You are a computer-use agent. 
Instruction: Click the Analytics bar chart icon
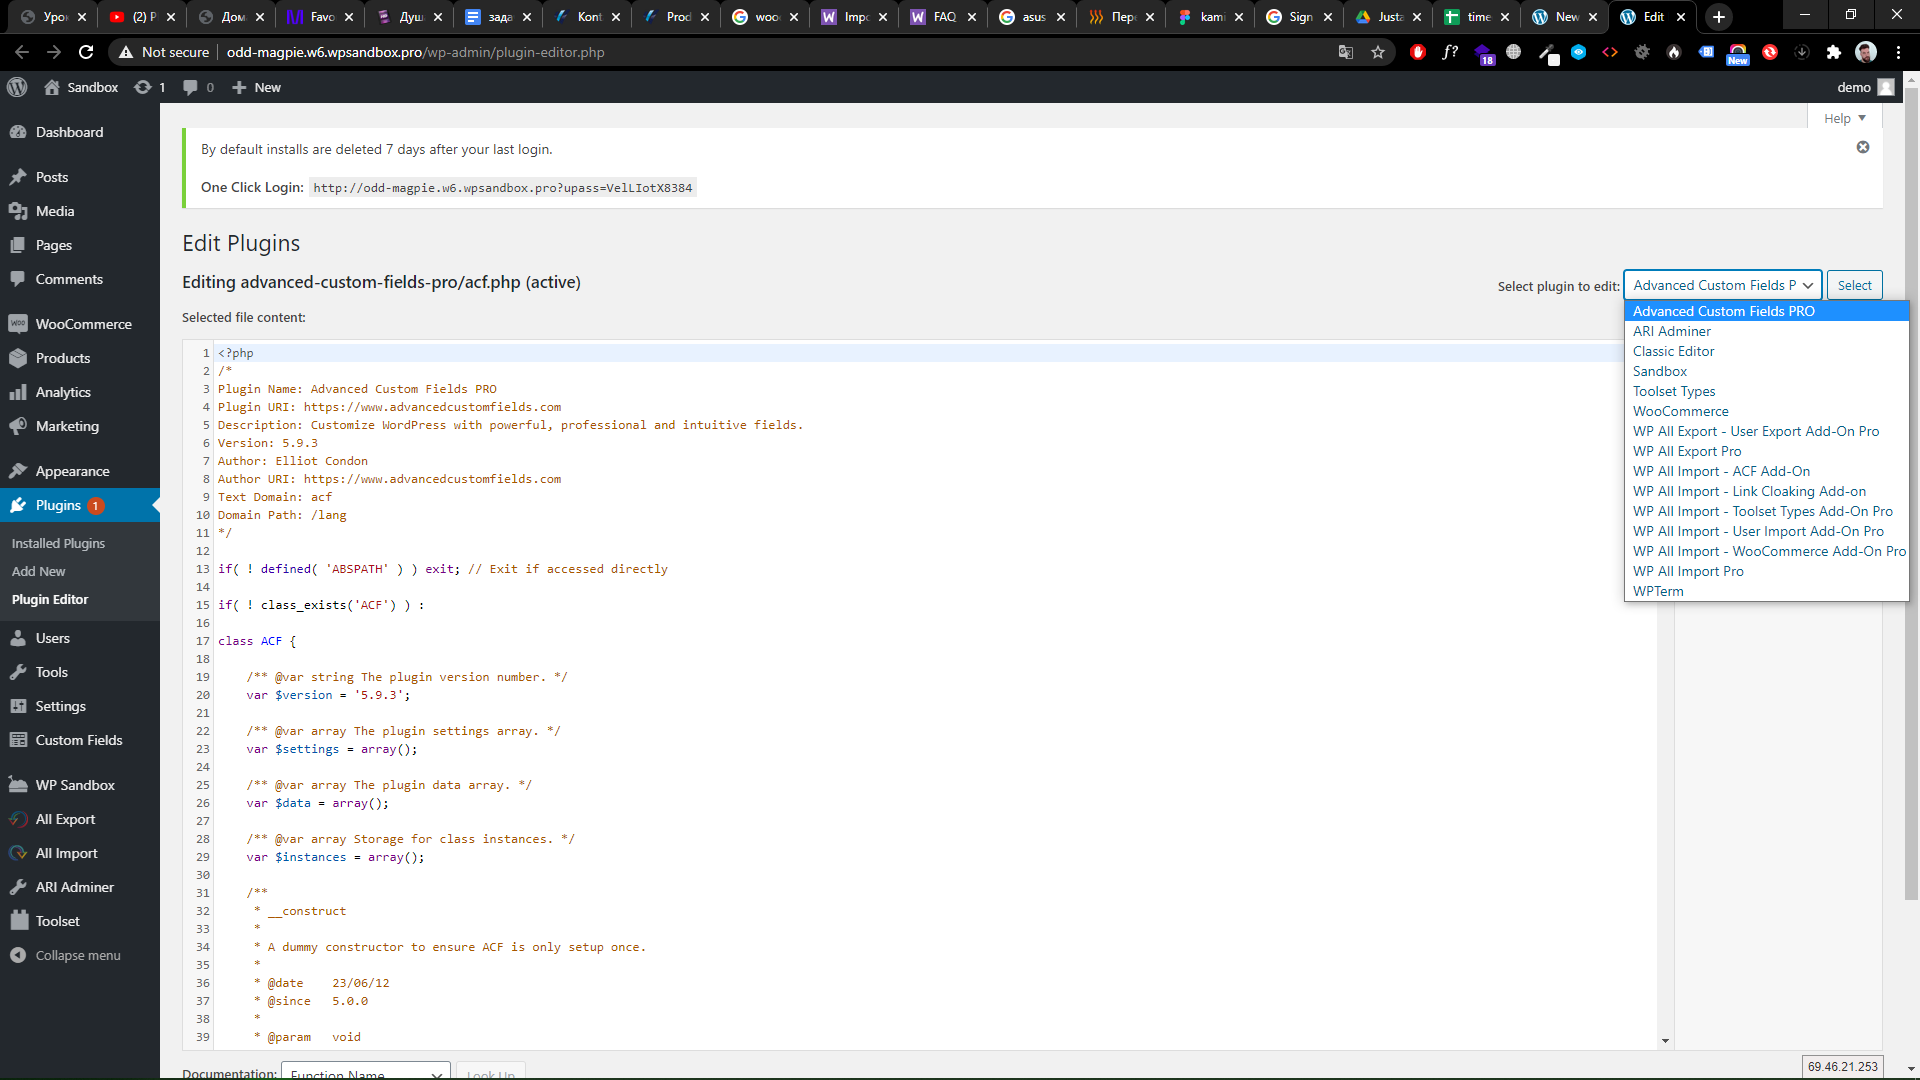click(18, 392)
